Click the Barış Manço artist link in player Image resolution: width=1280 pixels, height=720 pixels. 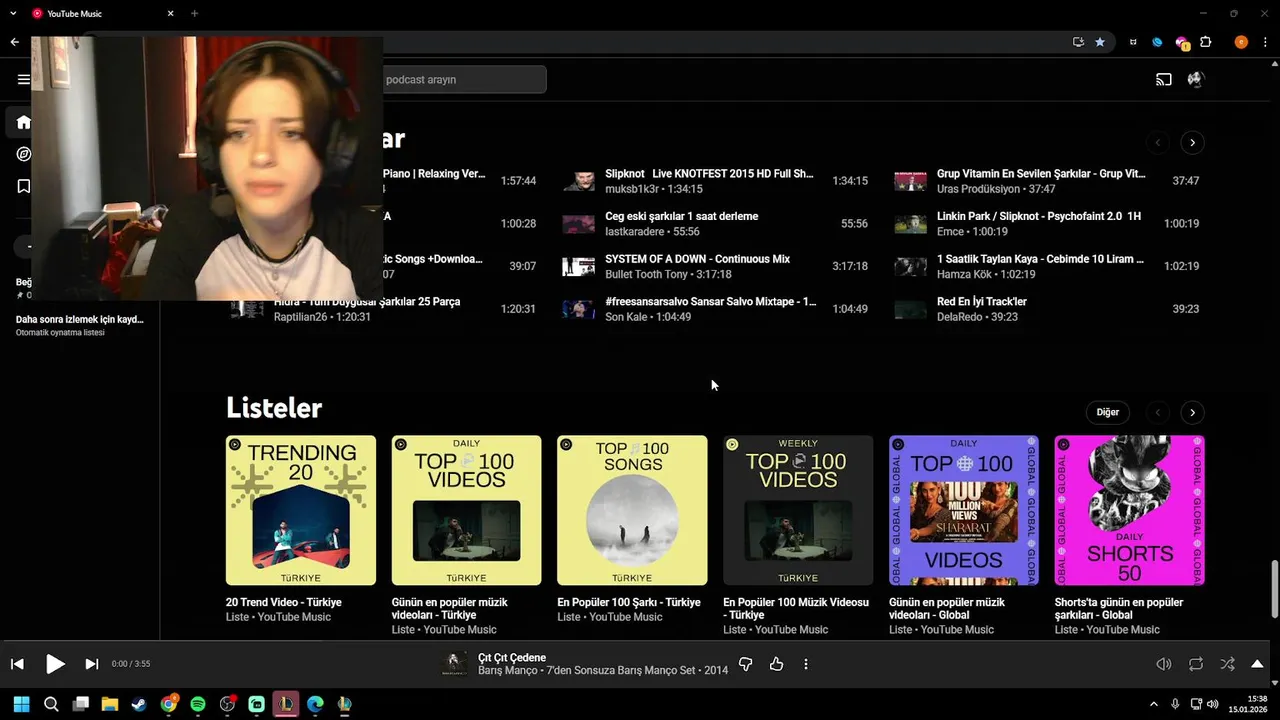pos(509,671)
